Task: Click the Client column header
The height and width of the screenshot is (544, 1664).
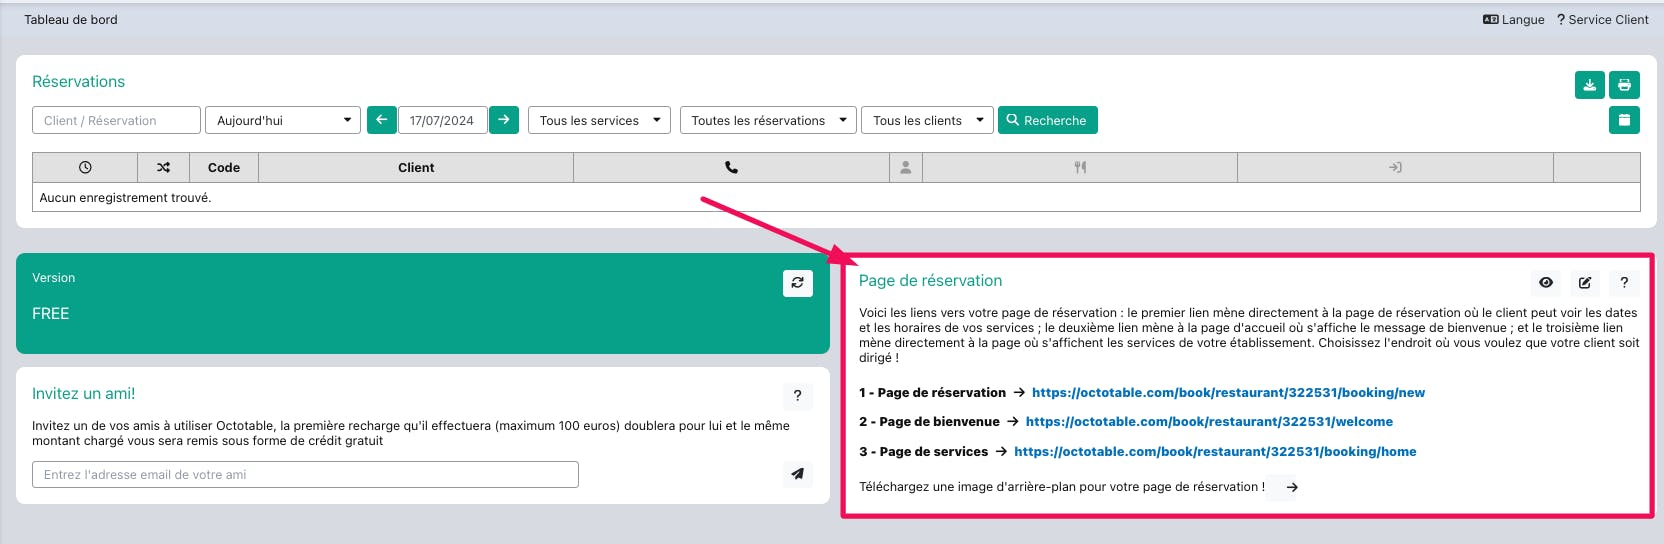Action: 416,167
